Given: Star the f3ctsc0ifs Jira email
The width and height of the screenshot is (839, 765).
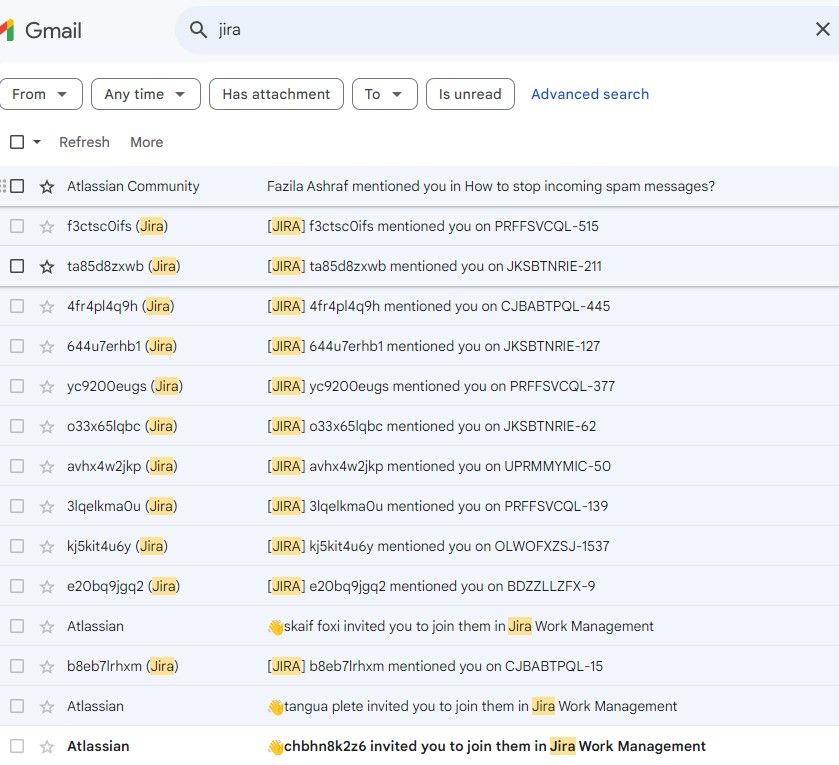Looking at the screenshot, I should [x=47, y=226].
